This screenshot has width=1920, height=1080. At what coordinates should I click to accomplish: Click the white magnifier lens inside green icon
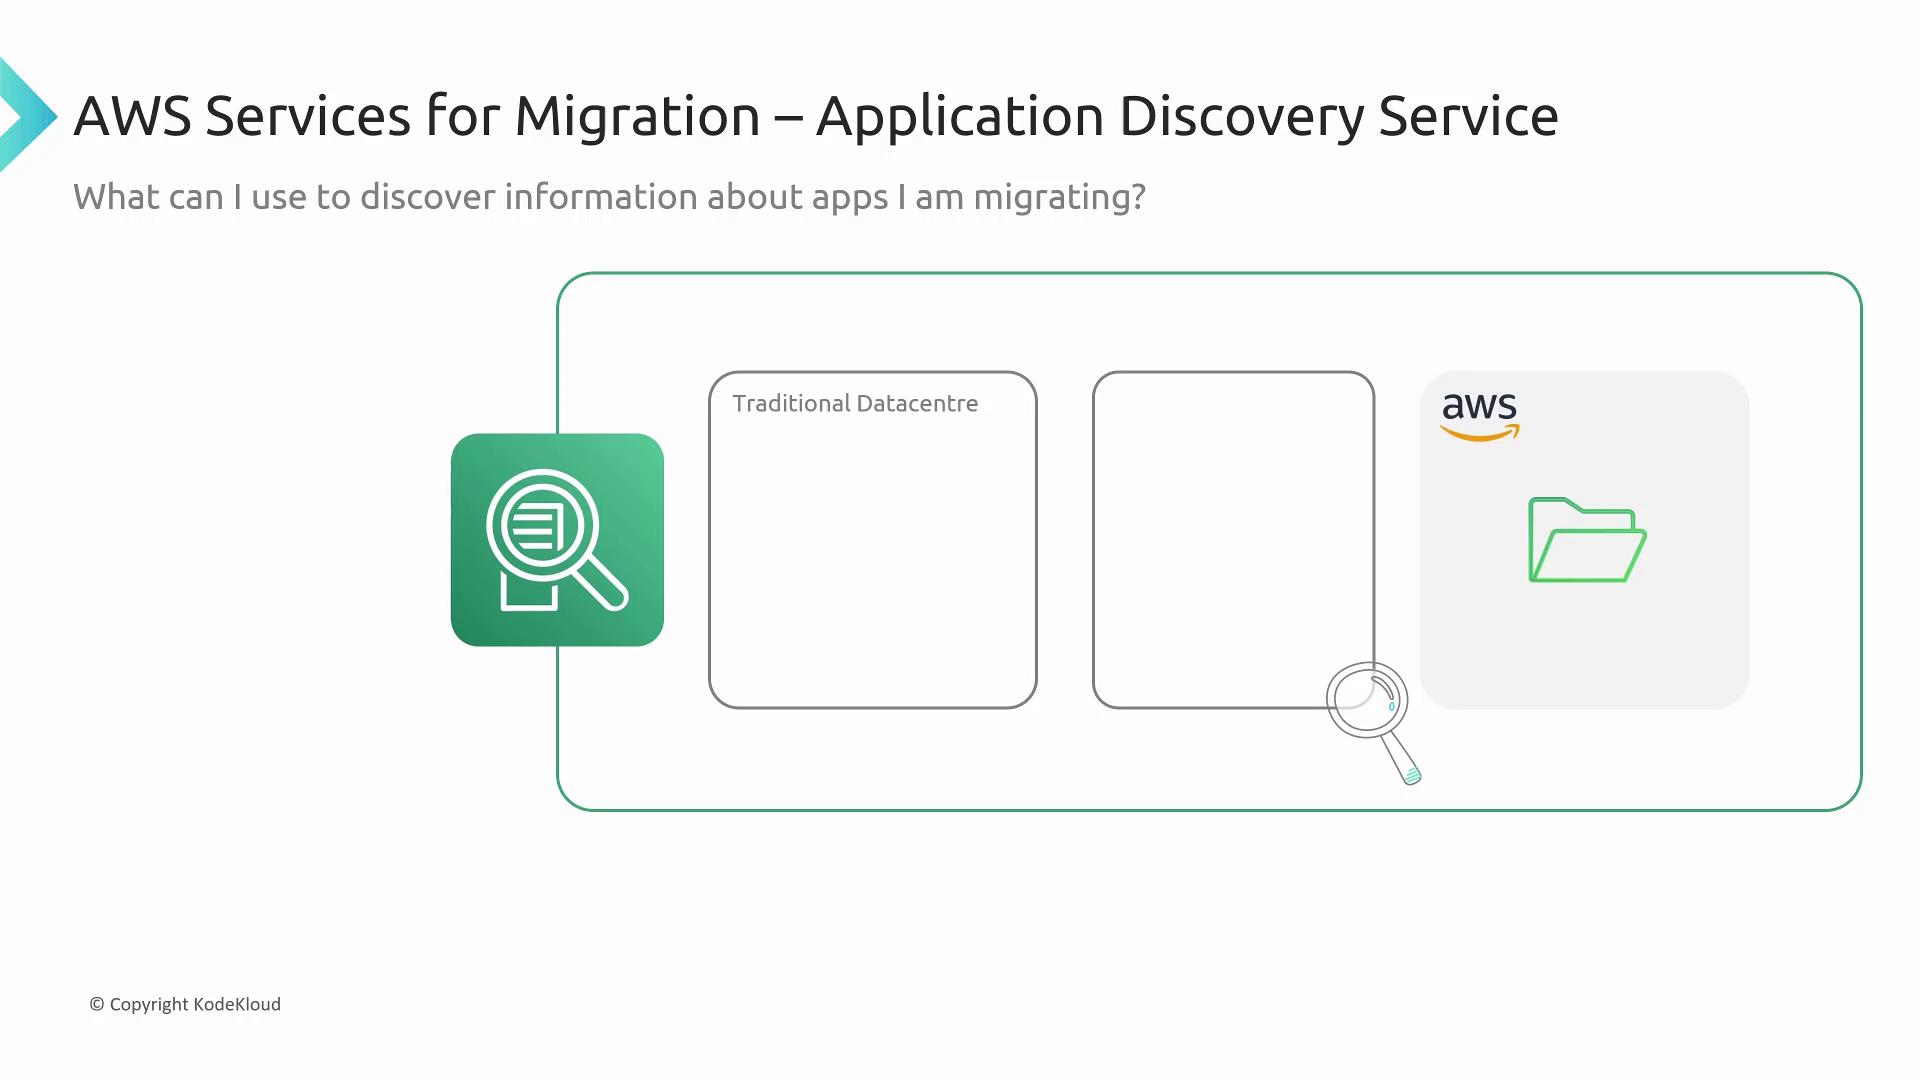[541, 526]
